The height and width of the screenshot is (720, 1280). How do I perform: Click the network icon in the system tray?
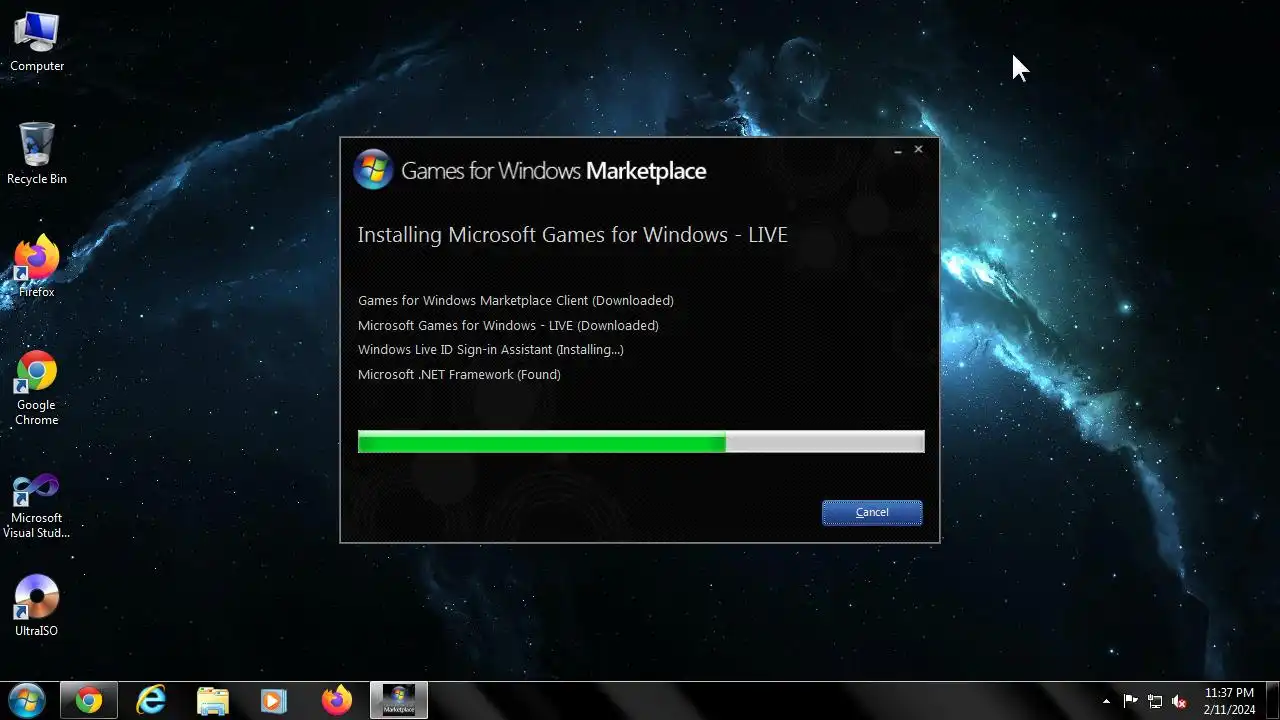click(x=1155, y=701)
